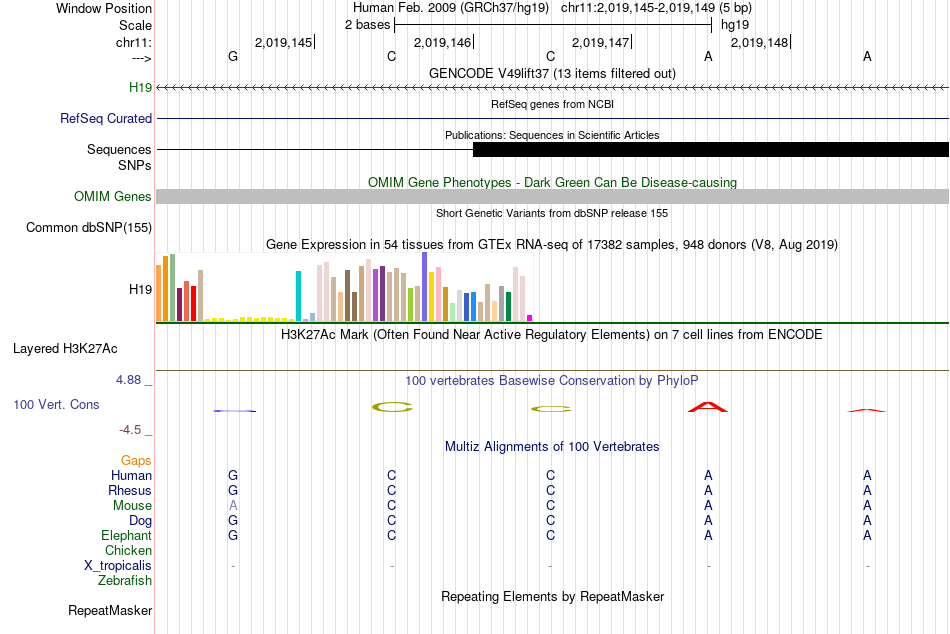Click the Common dbSNP(155) label
Viewport: 950px width, 634px height.
(x=88, y=227)
